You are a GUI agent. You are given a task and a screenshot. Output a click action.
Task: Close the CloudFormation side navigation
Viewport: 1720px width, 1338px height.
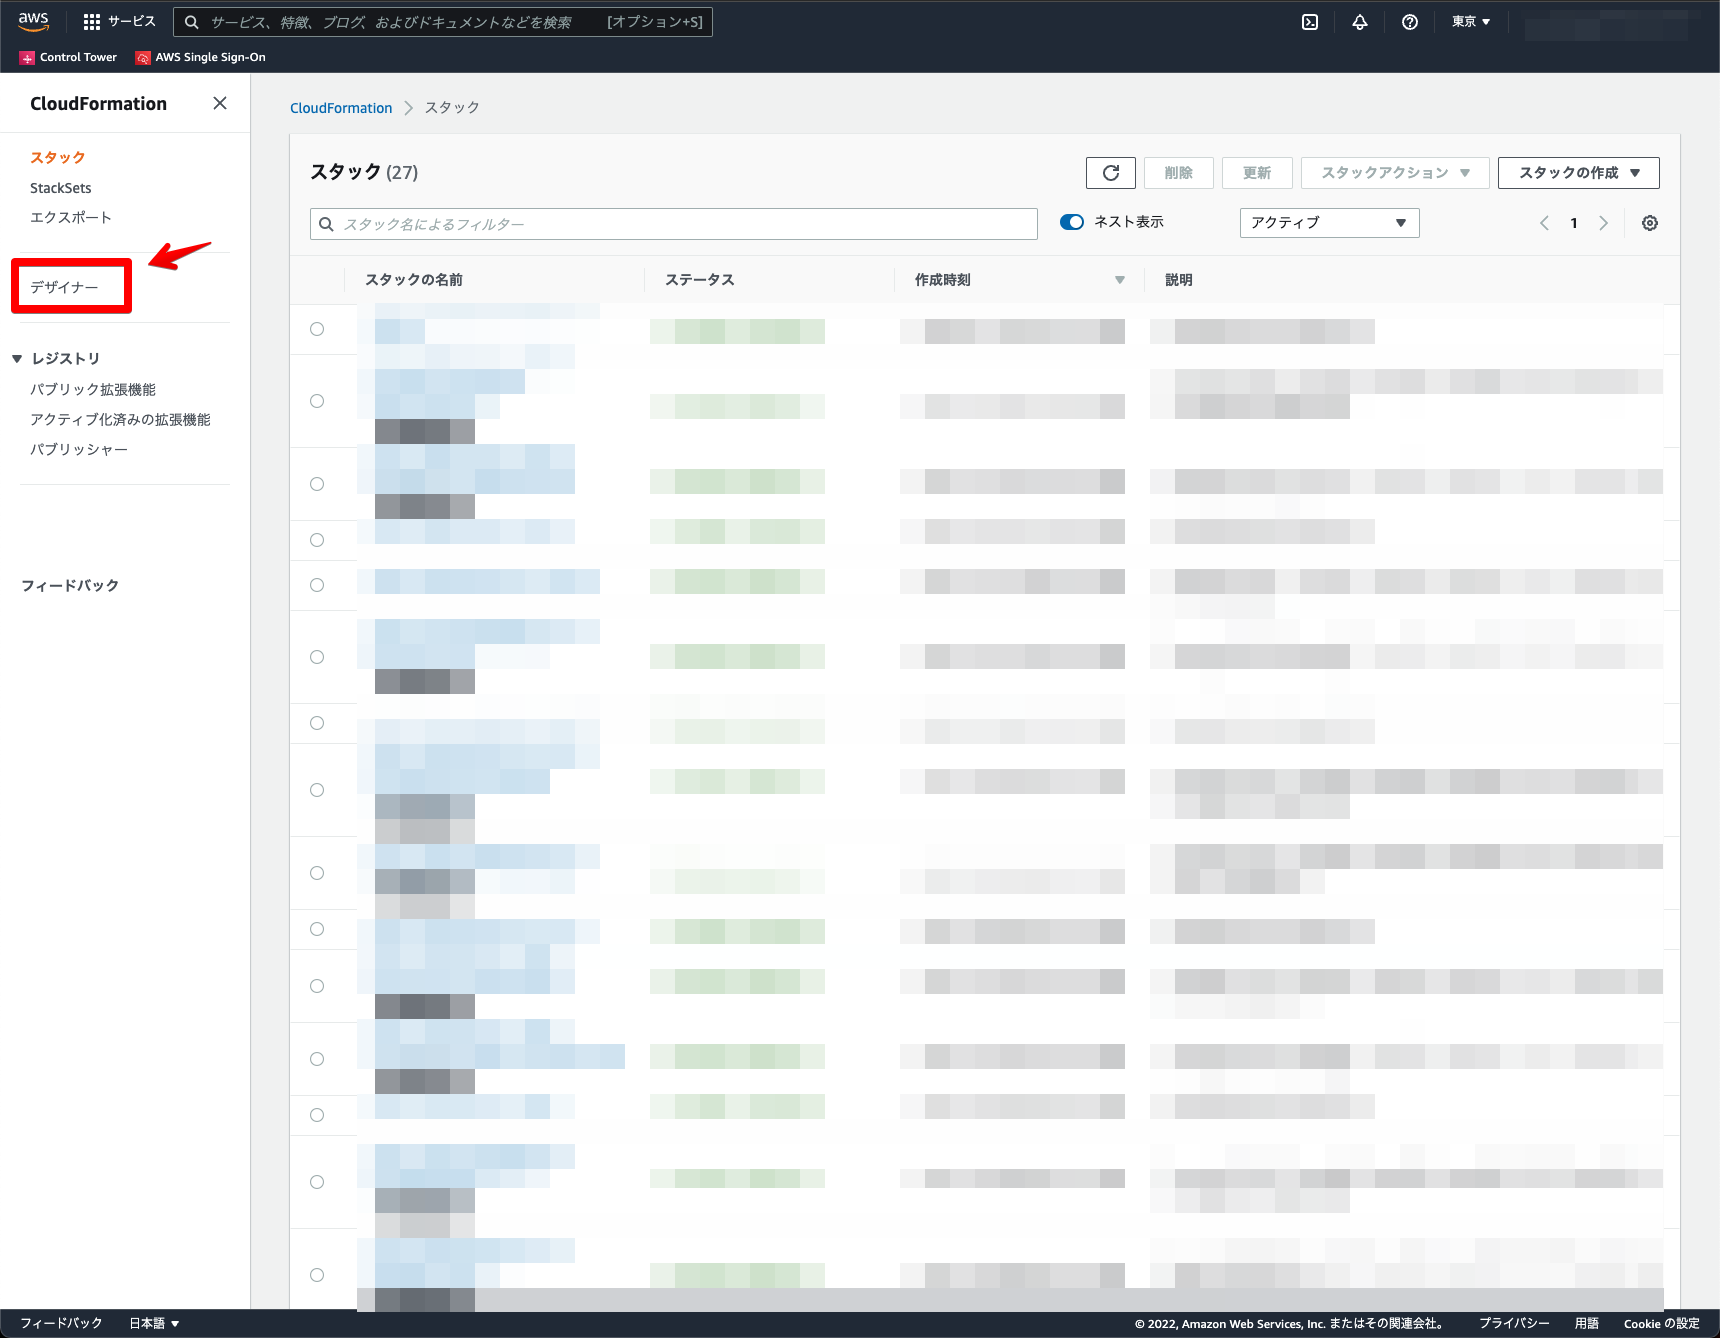pyautogui.click(x=220, y=103)
